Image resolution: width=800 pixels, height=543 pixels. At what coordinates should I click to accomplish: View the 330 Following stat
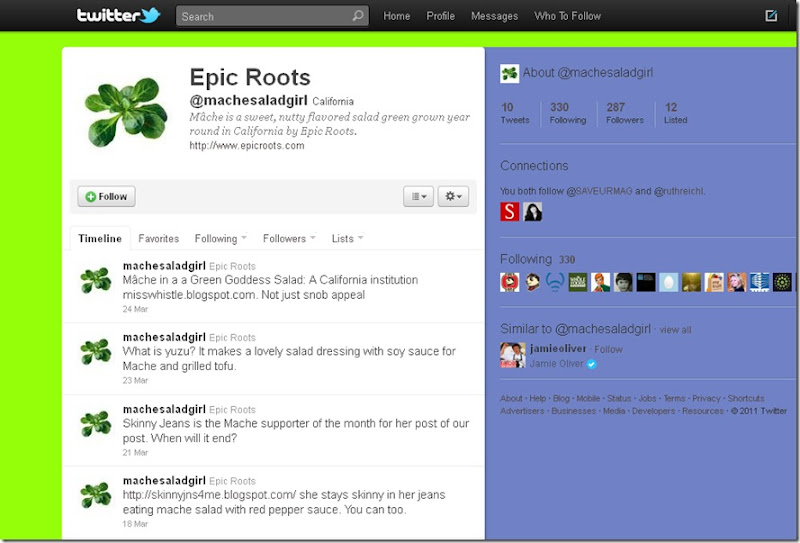click(x=568, y=113)
